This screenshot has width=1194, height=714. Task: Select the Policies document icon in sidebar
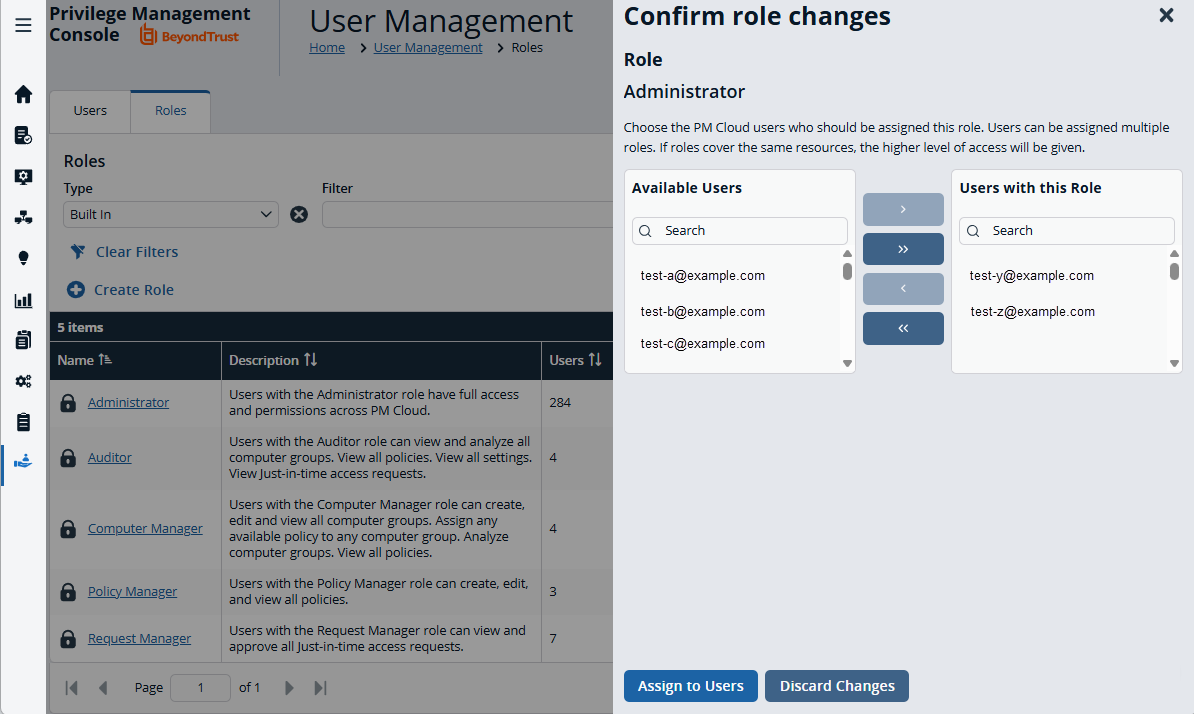point(23,135)
